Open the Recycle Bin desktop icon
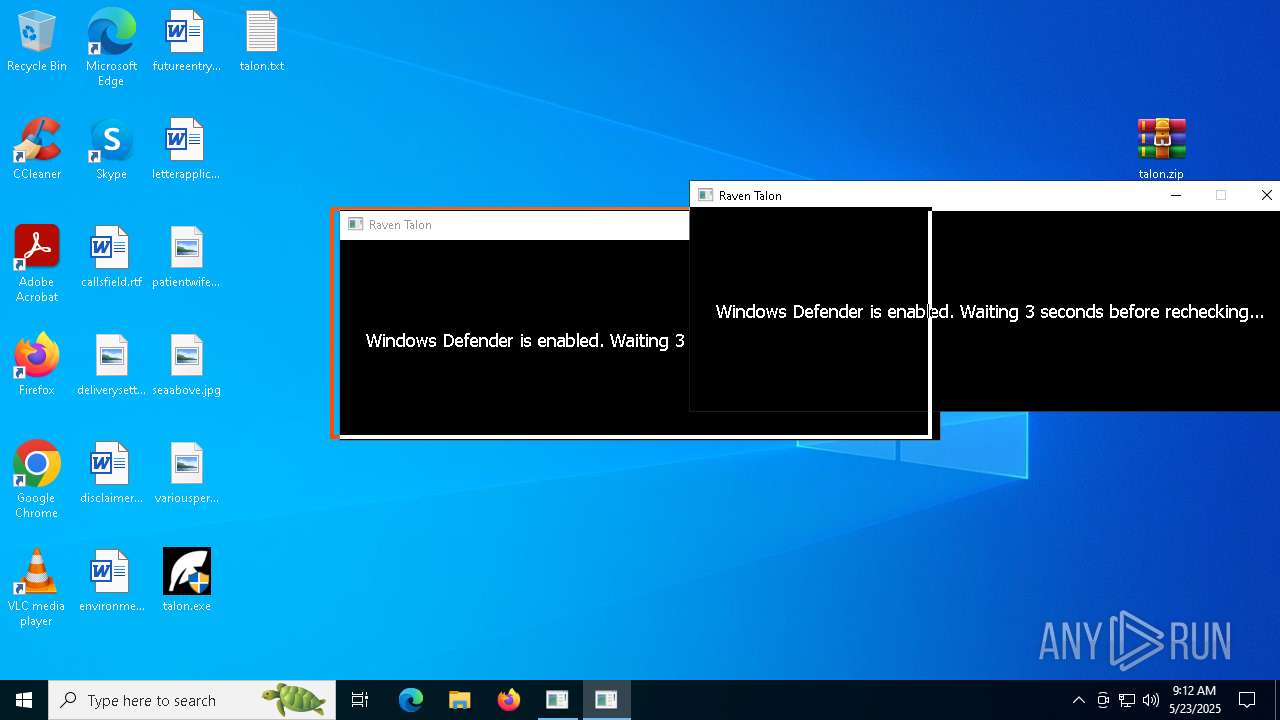Viewport: 1280px width, 720px height. point(36,42)
